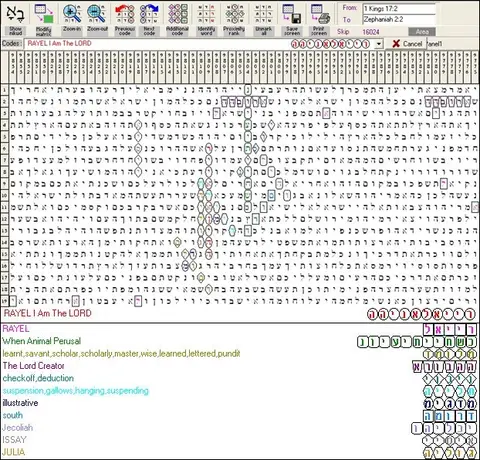Select The Lord Creator term

click(x=33, y=366)
